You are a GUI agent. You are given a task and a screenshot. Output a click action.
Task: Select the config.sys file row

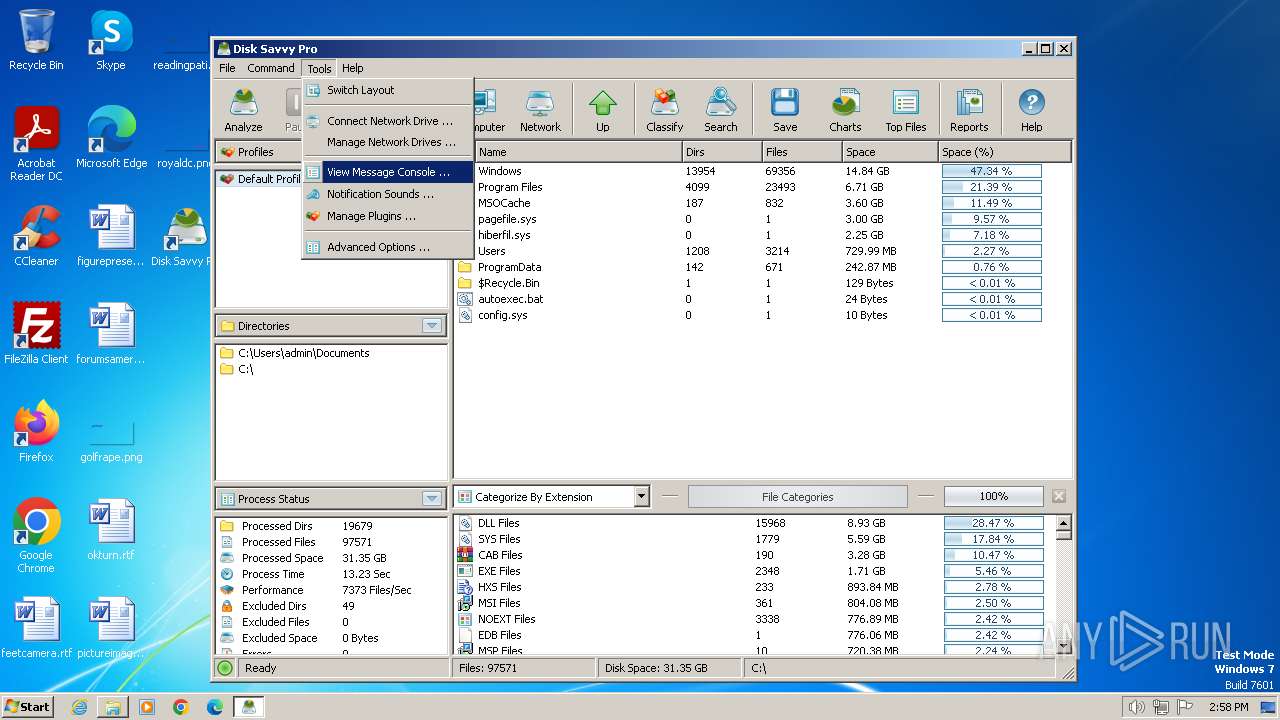pyautogui.click(x=762, y=315)
